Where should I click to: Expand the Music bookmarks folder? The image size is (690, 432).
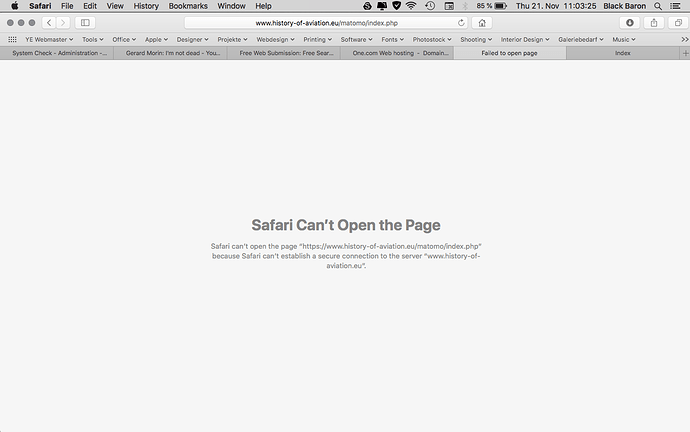click(x=624, y=40)
